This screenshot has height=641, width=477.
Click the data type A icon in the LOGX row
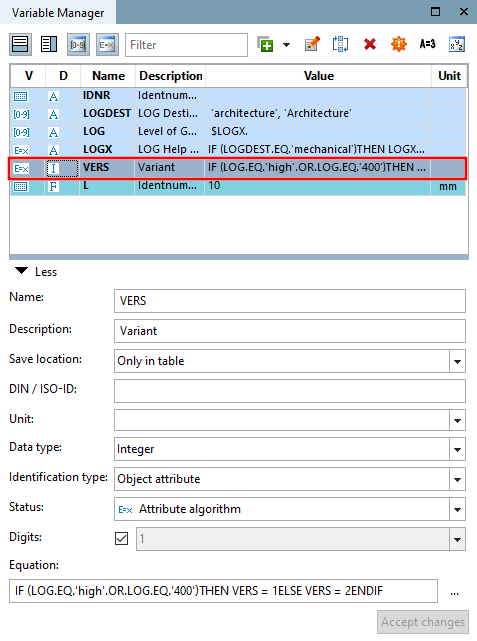click(x=53, y=150)
